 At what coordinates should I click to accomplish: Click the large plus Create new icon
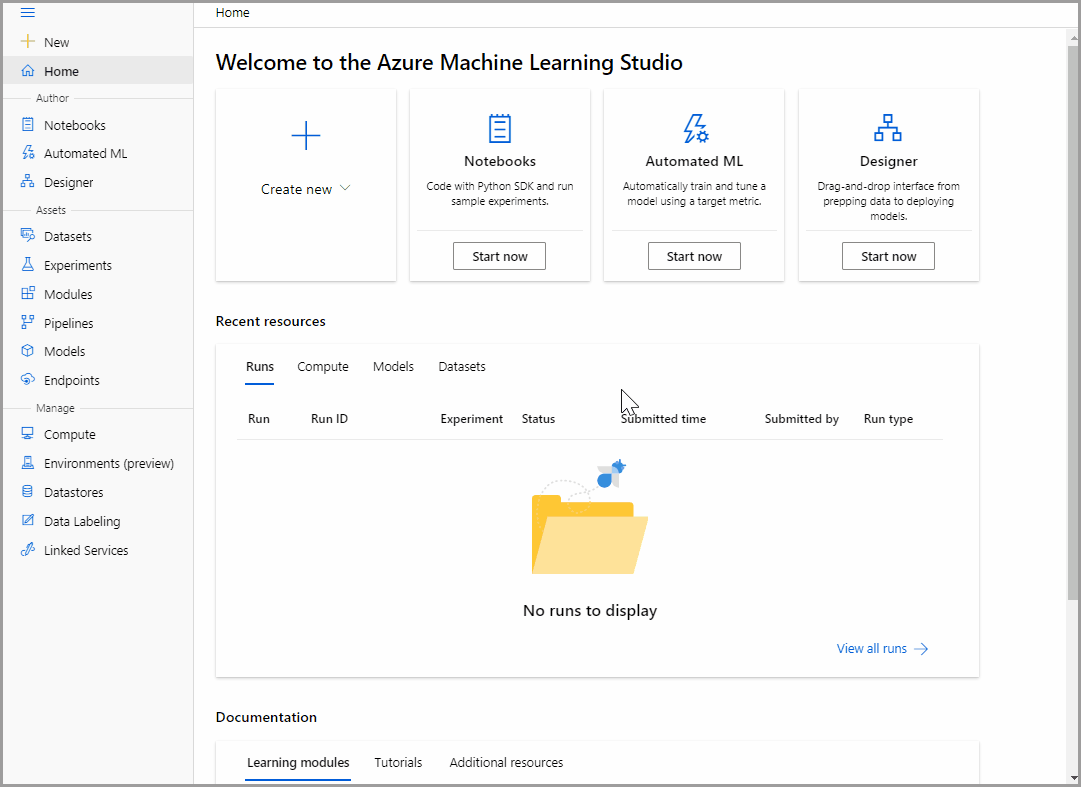[x=305, y=136]
